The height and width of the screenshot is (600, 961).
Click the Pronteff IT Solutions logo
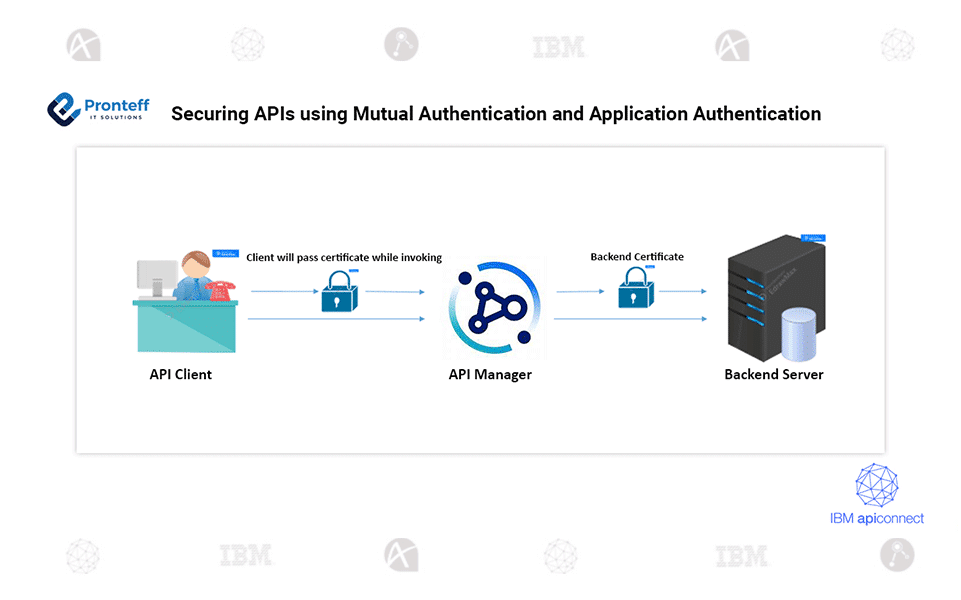click(96, 109)
